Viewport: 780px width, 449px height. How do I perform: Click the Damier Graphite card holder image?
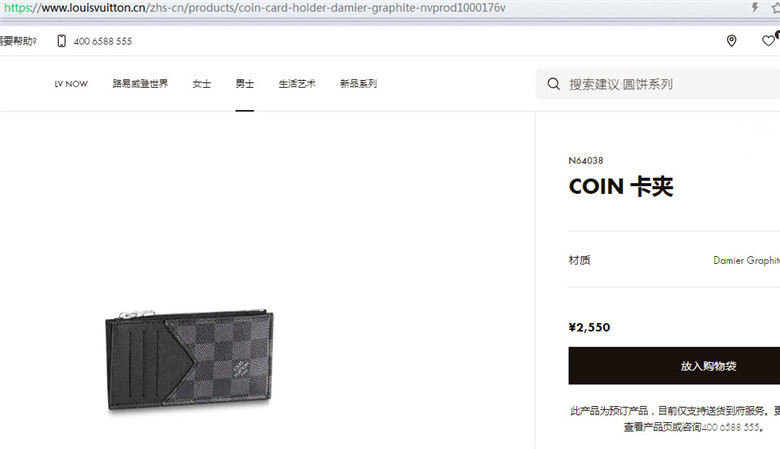coord(189,360)
